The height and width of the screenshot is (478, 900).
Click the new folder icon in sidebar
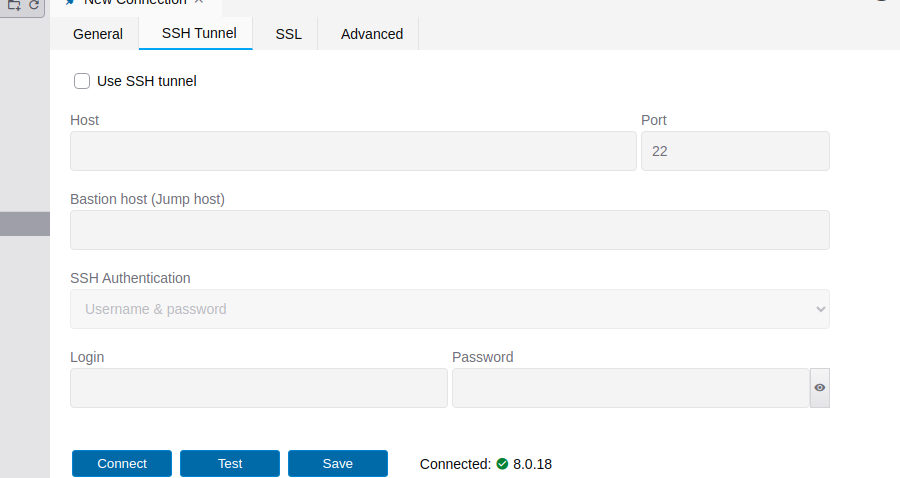[x=14, y=5]
